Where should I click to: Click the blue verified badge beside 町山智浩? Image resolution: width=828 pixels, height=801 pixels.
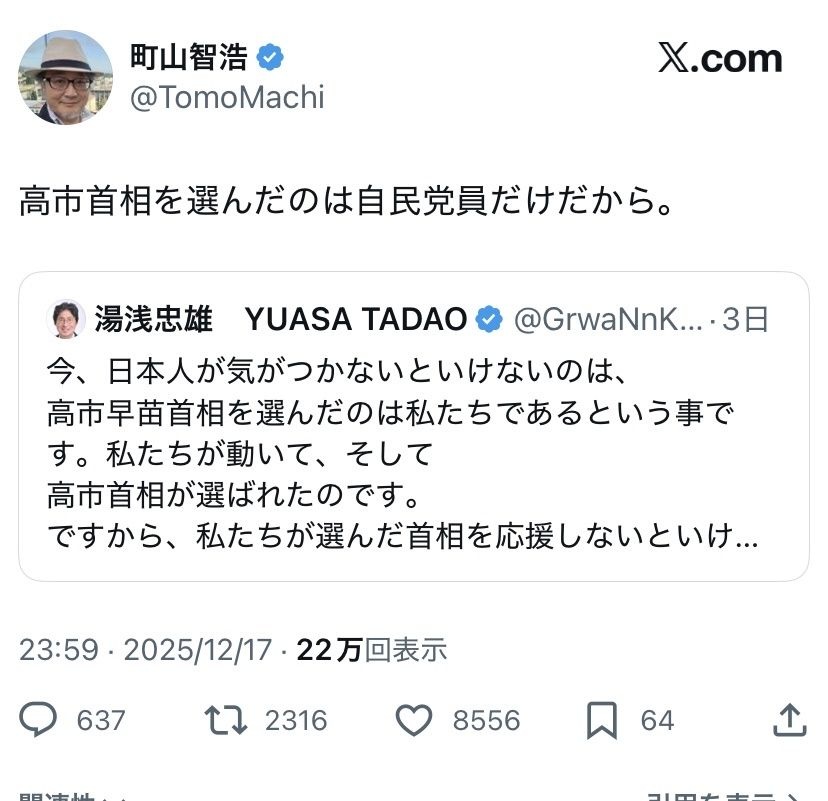click(x=270, y=58)
